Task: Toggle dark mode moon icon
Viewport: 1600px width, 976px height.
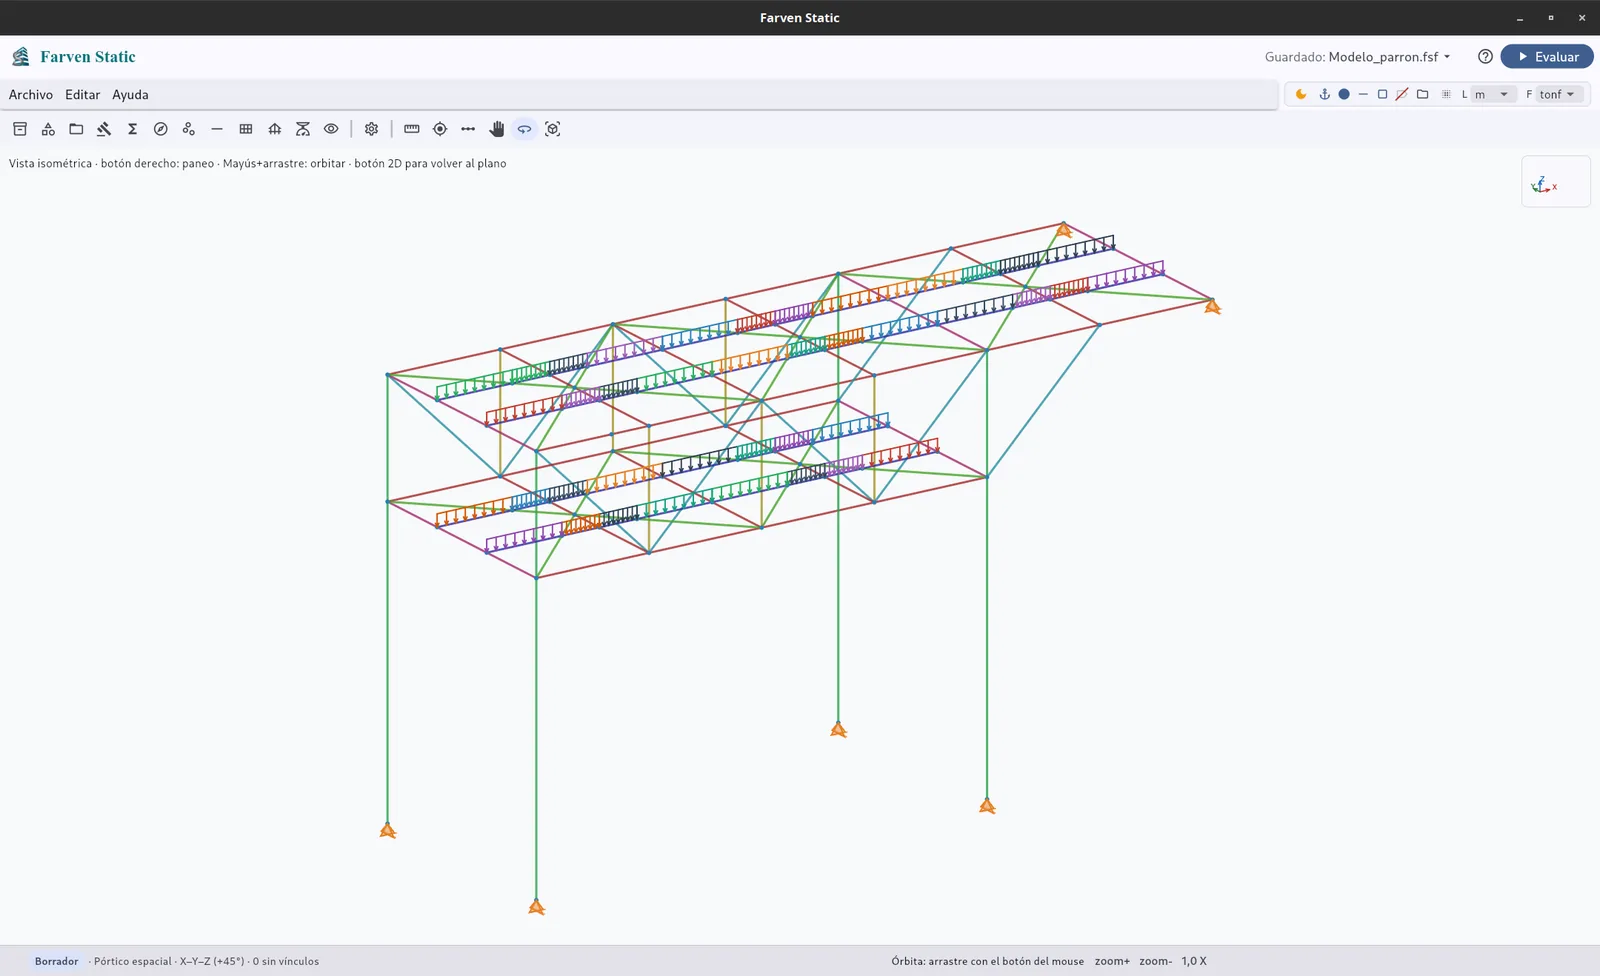Action: point(1301,94)
